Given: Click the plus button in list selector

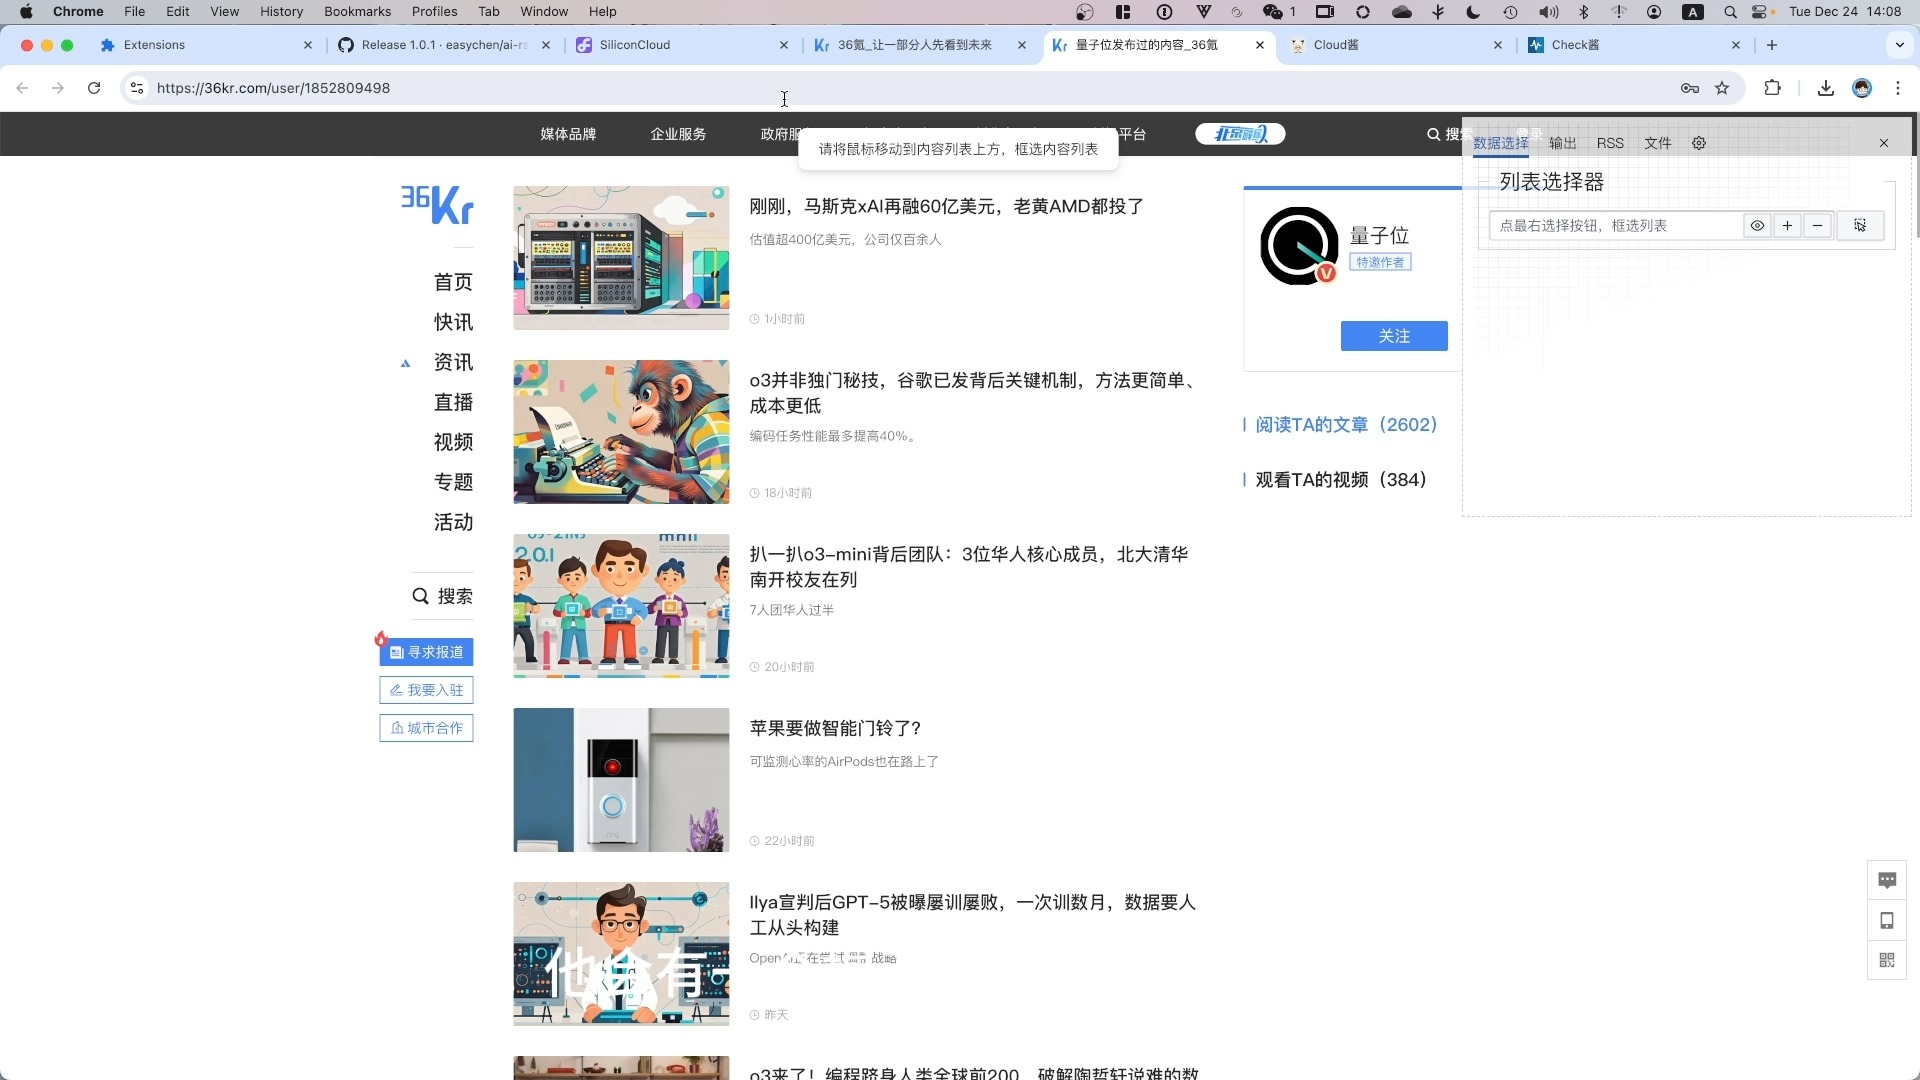Looking at the screenshot, I should coord(1787,226).
